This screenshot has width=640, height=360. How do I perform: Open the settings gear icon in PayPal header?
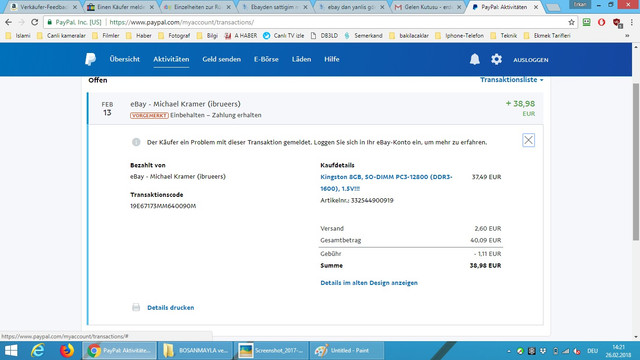496,60
